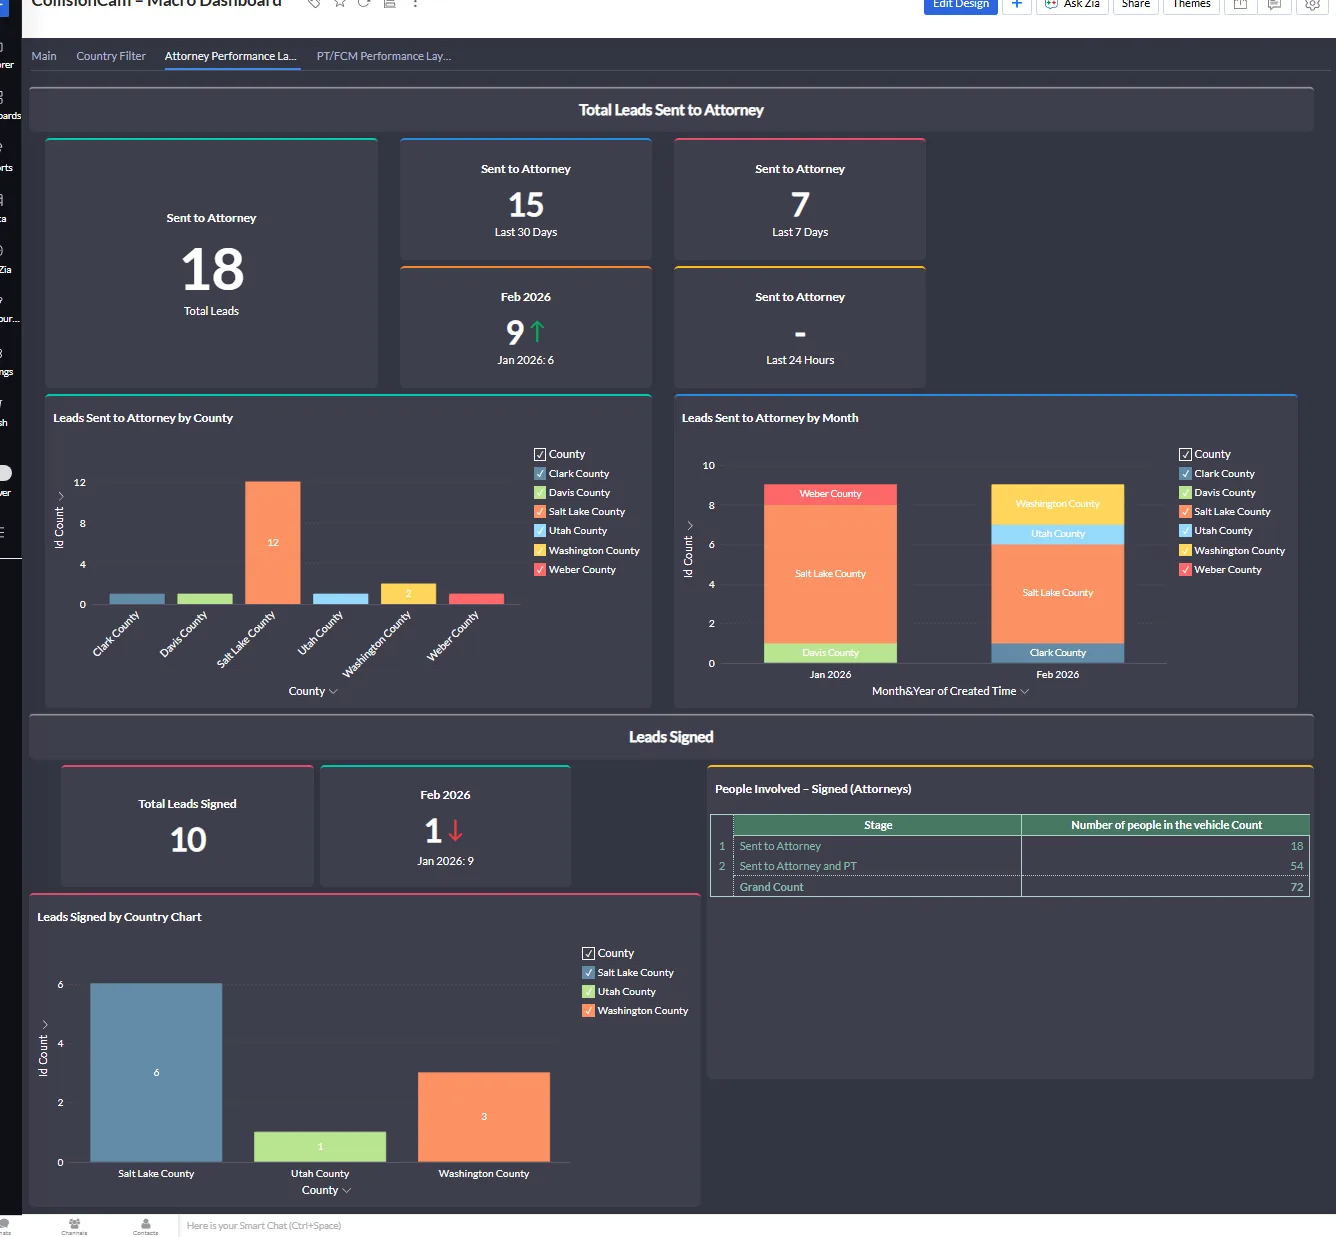Toggle Weber County in Leads by County legend
1336x1237 pixels.
[x=540, y=569]
